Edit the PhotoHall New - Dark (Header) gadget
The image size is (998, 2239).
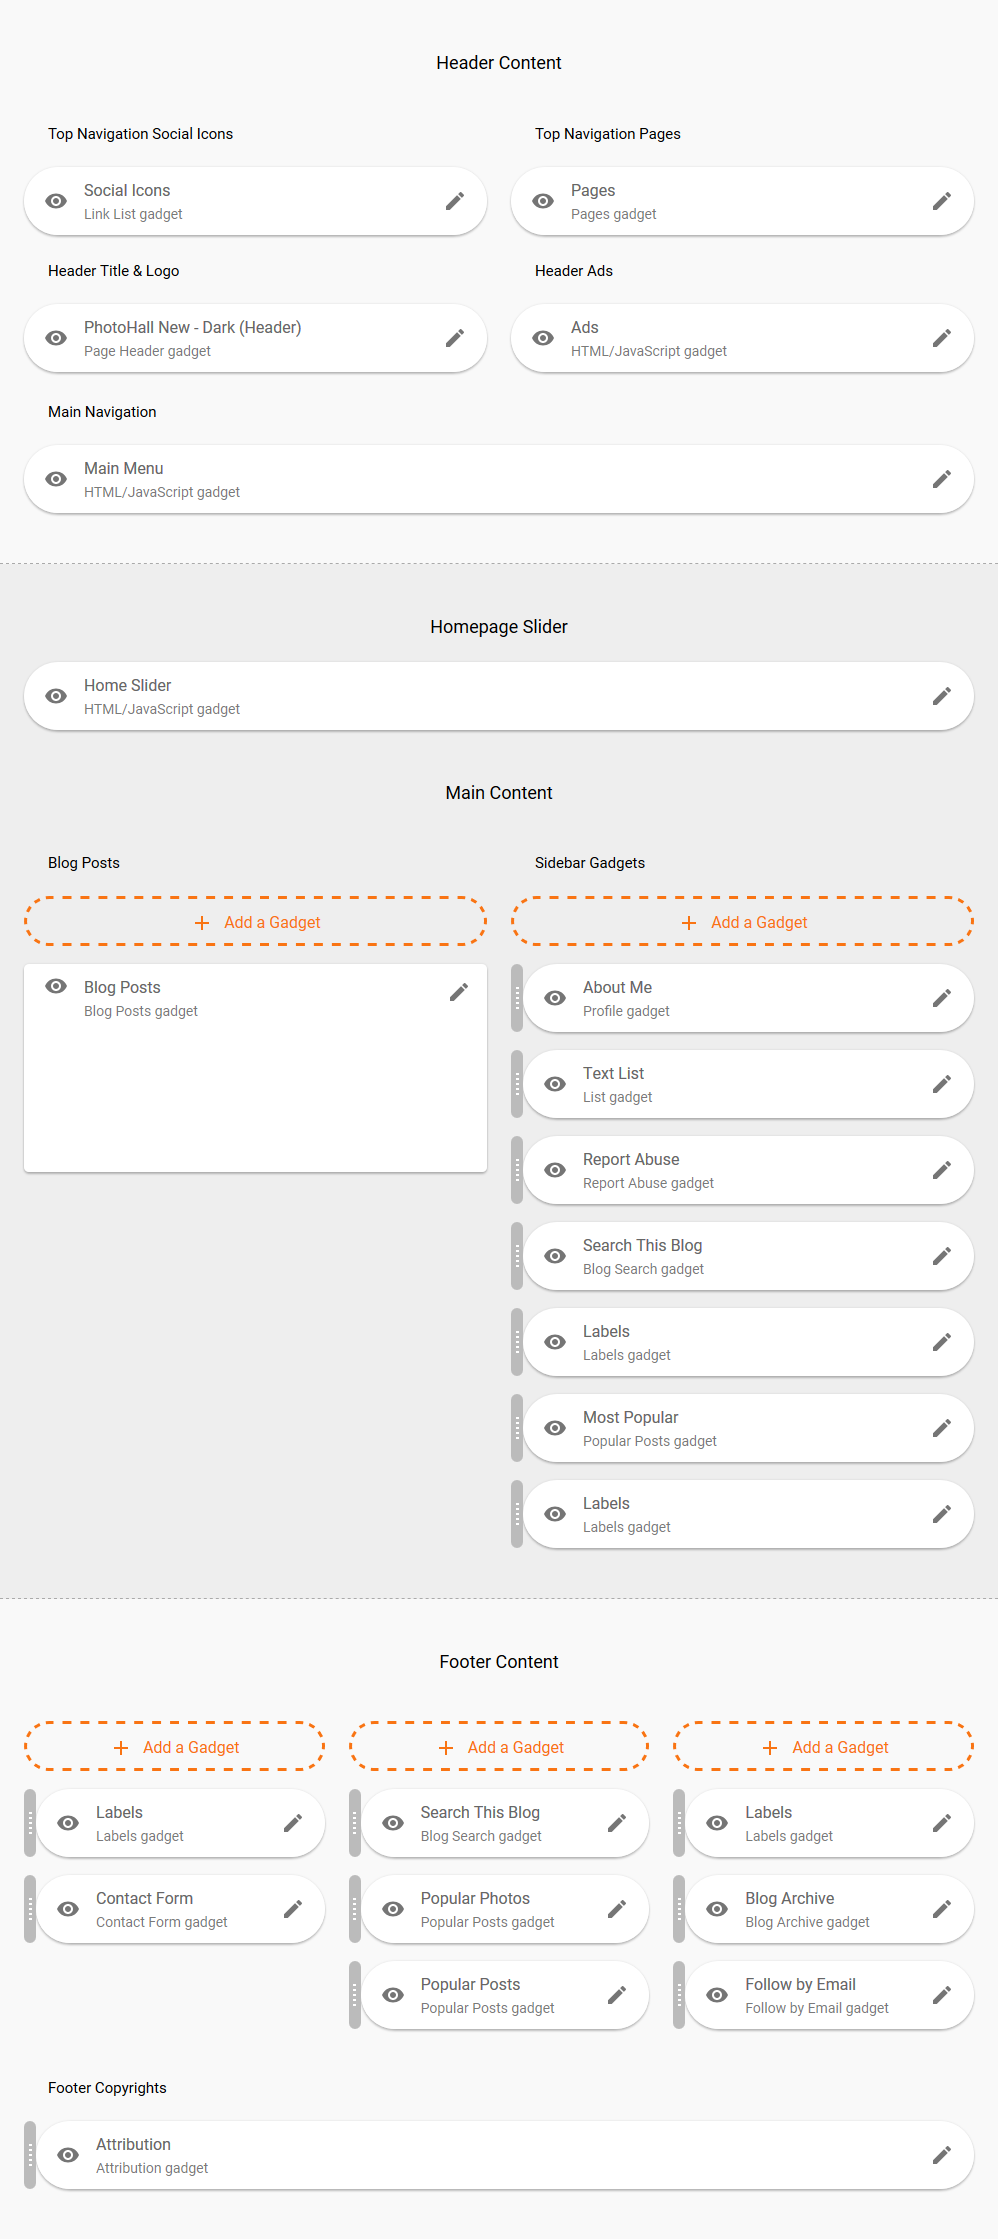pos(455,339)
